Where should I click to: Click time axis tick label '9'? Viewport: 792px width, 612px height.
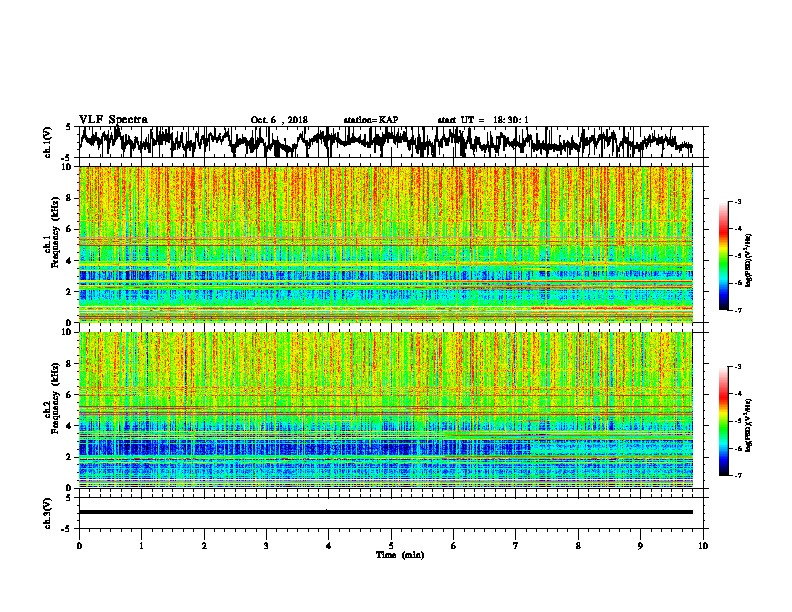point(640,546)
